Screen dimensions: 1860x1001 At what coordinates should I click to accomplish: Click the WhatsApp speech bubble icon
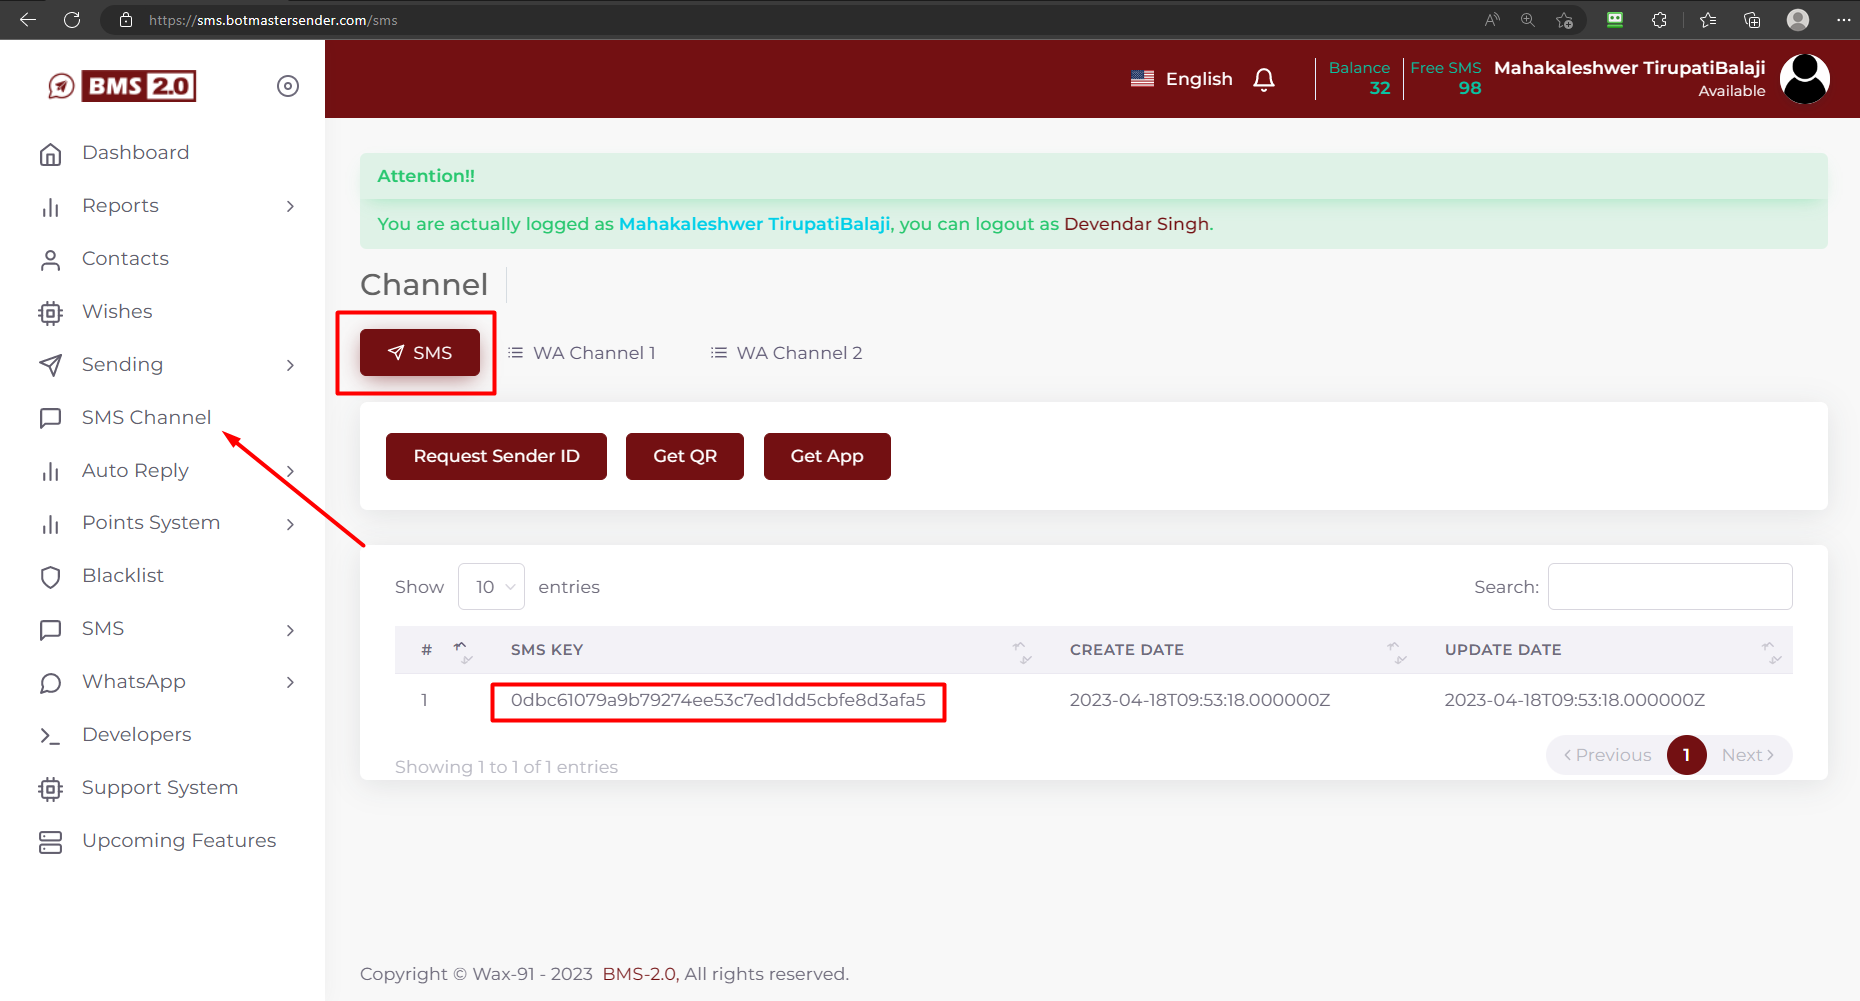pyautogui.click(x=51, y=682)
